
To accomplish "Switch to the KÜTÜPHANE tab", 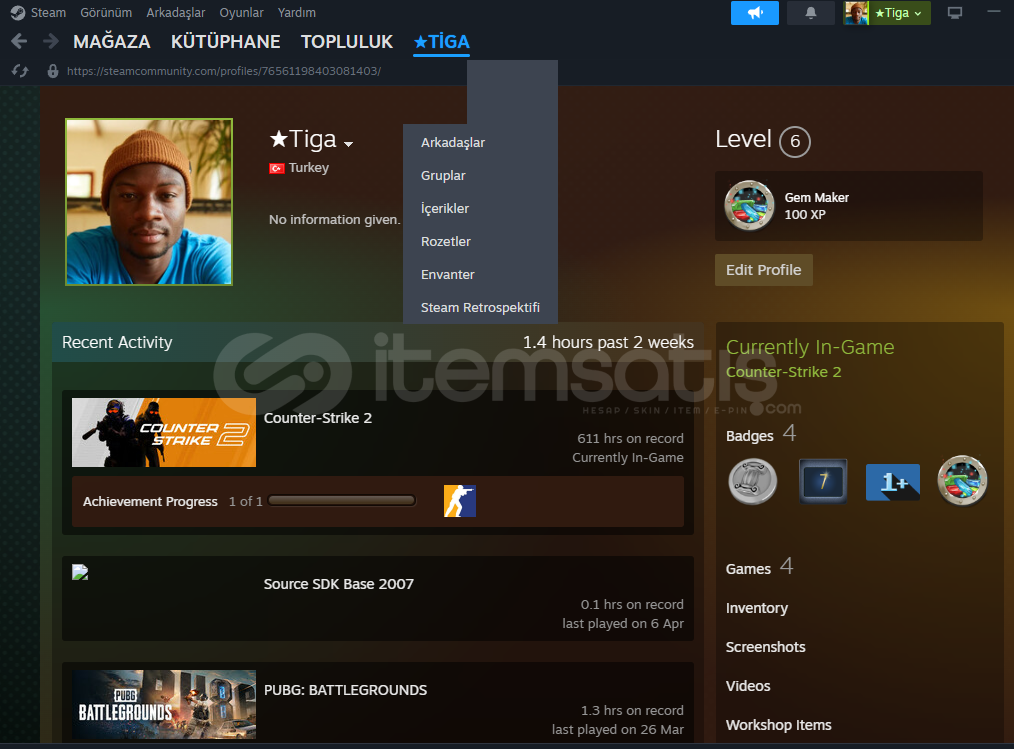I will [226, 42].
